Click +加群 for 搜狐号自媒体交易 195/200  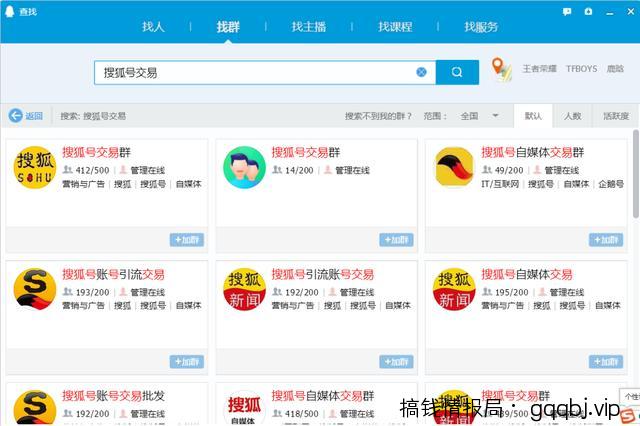(606, 362)
